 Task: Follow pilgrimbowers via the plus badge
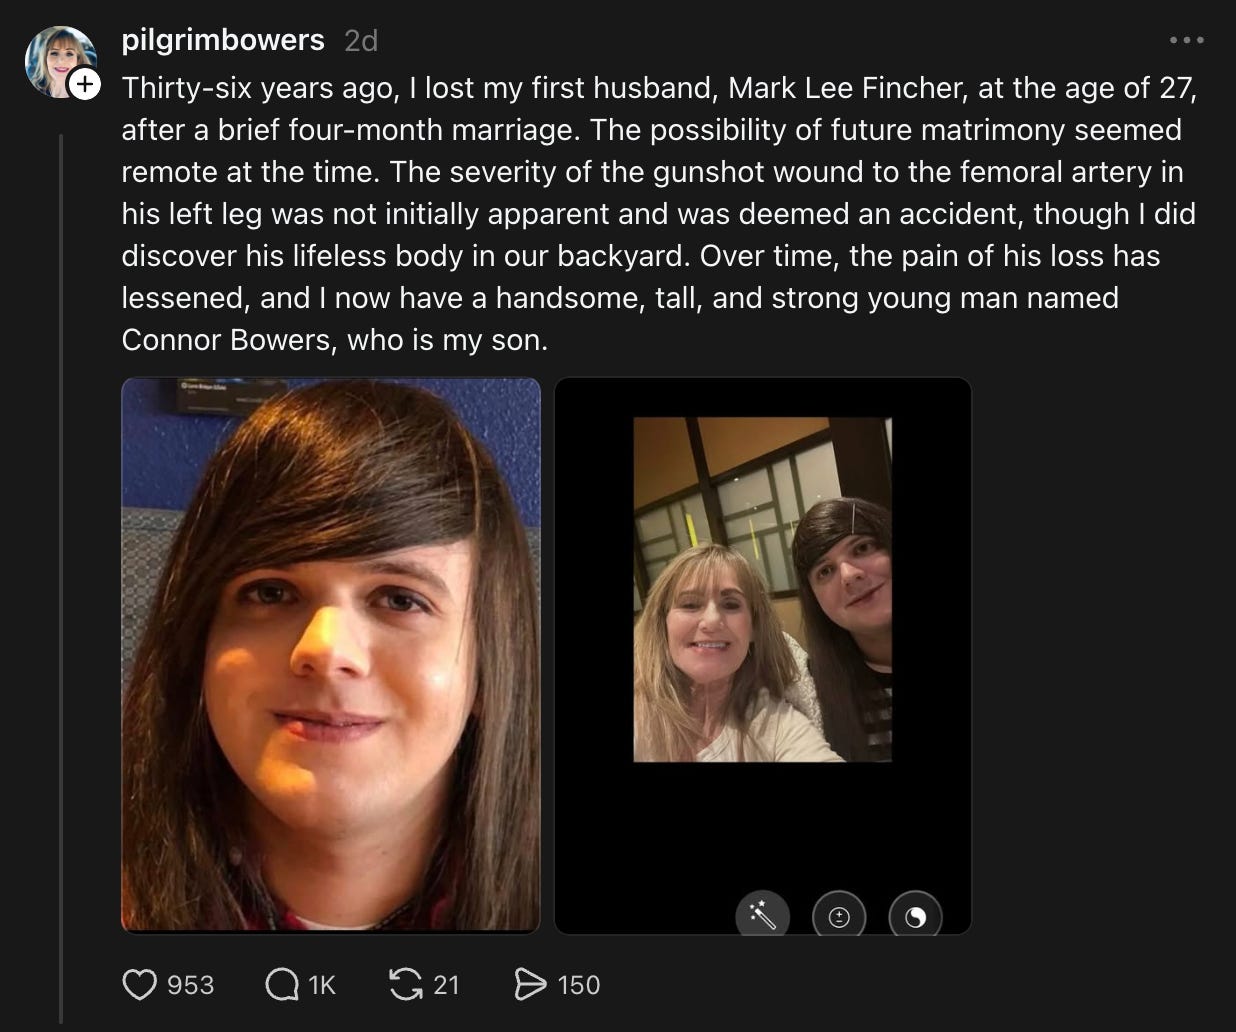click(86, 85)
